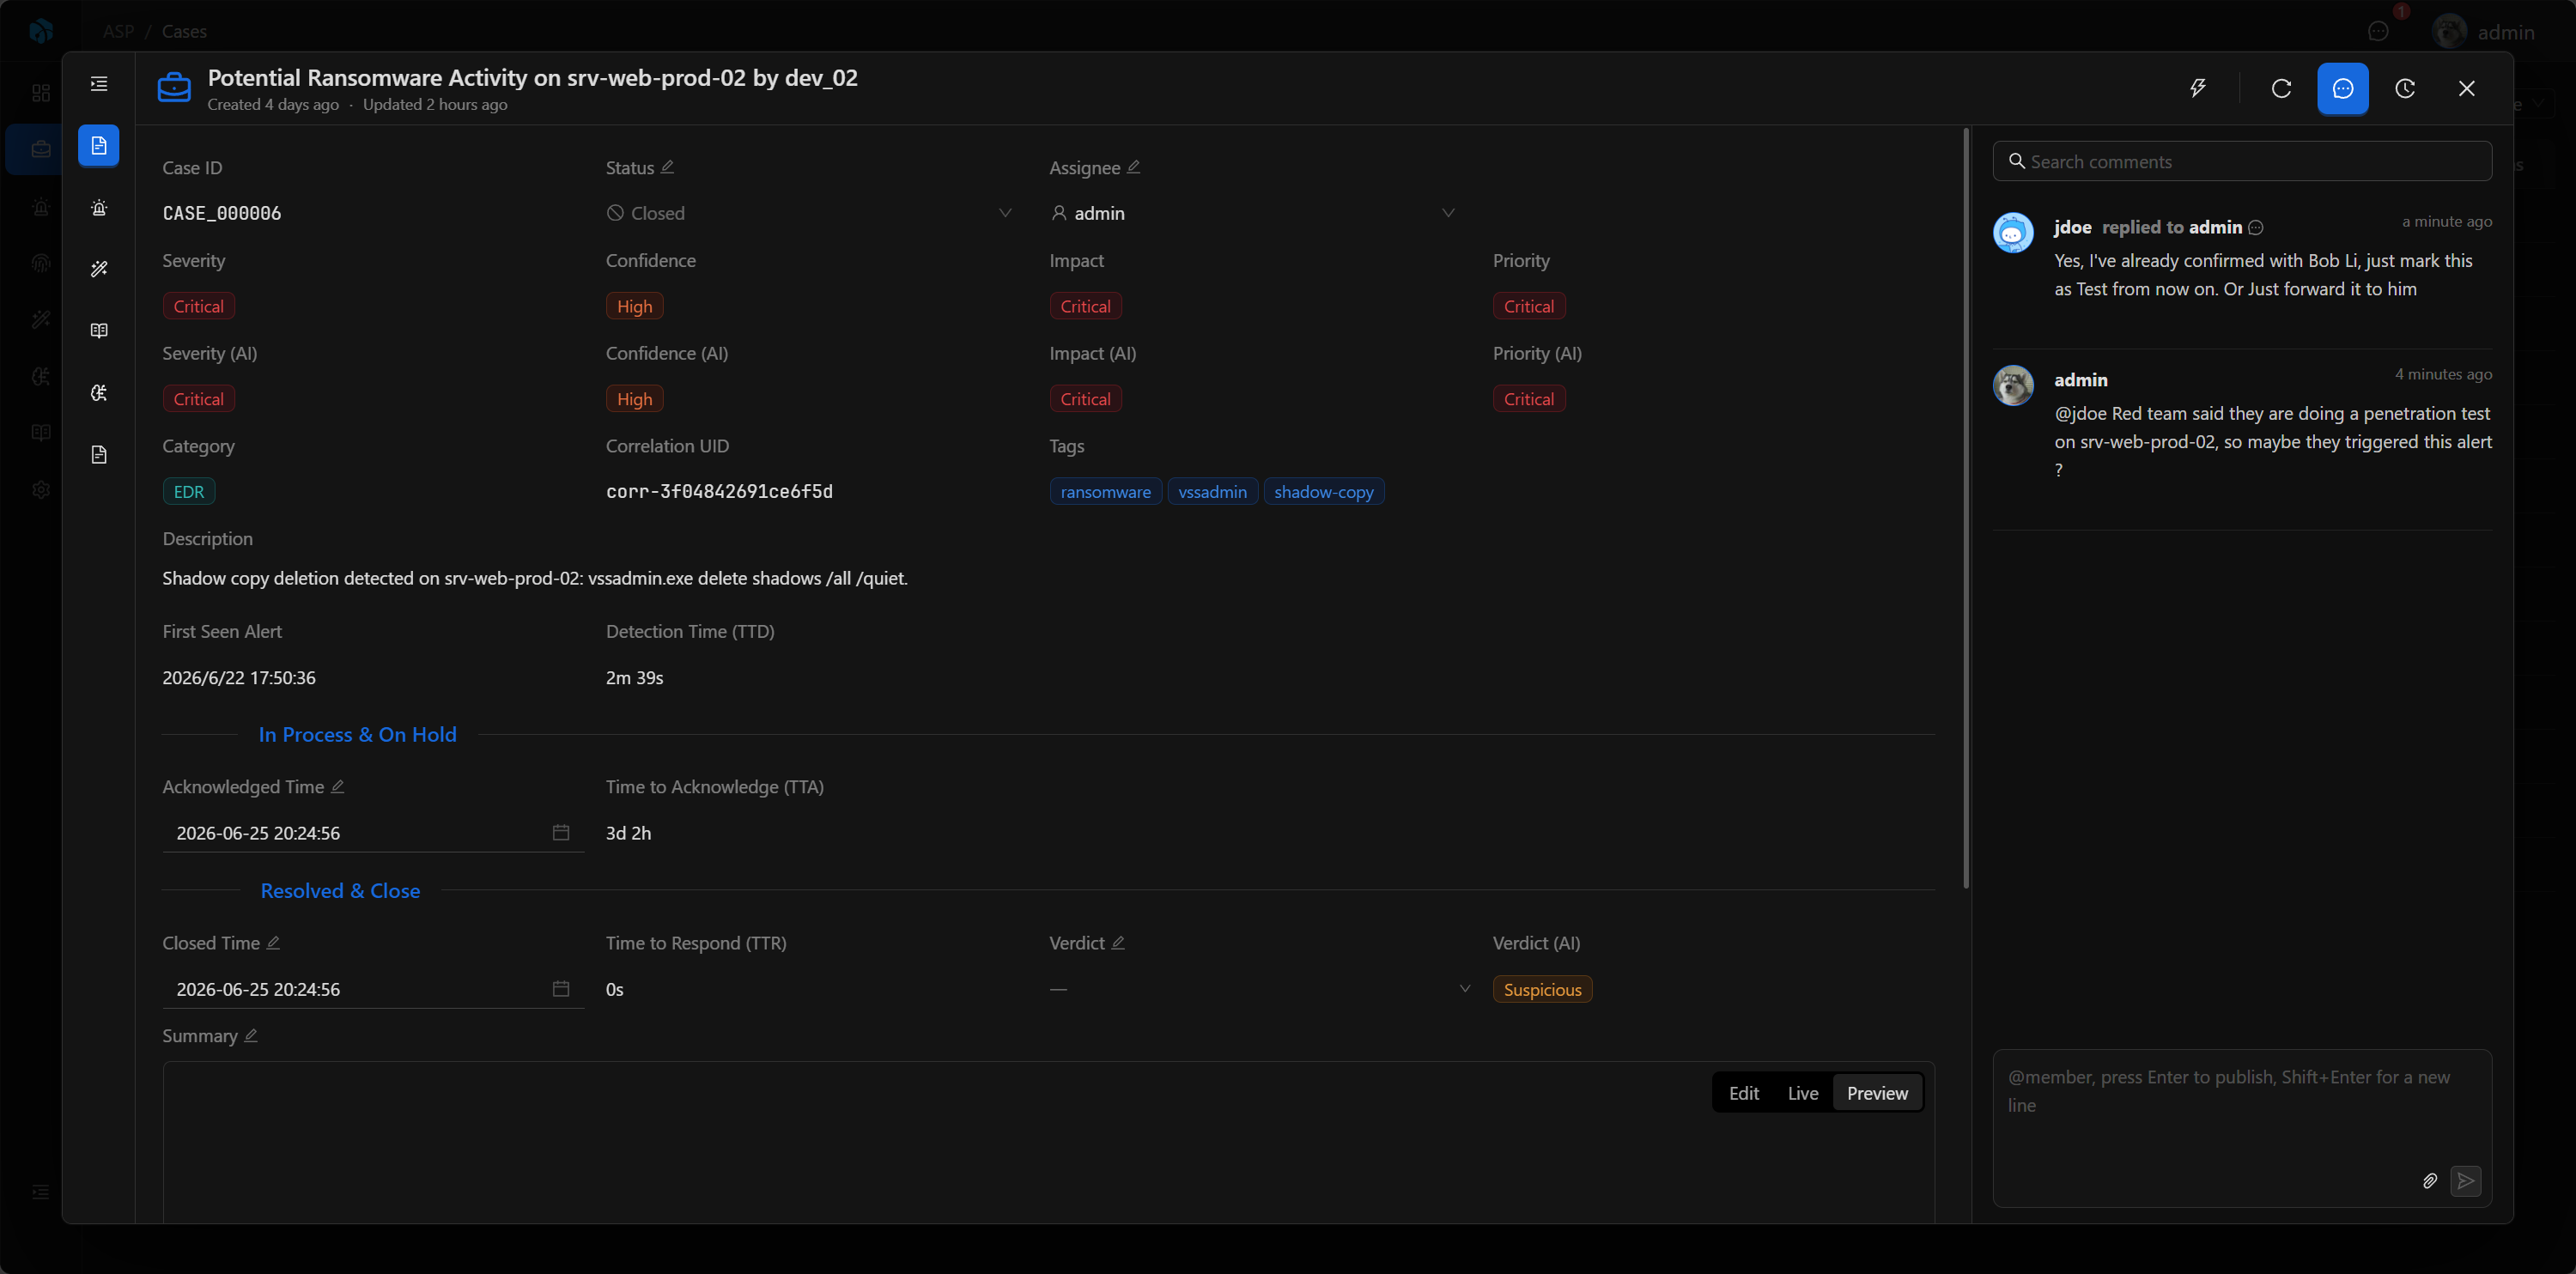Switch summary editor to Live mode
Viewport: 2576px width, 1274px height.
click(1802, 1093)
